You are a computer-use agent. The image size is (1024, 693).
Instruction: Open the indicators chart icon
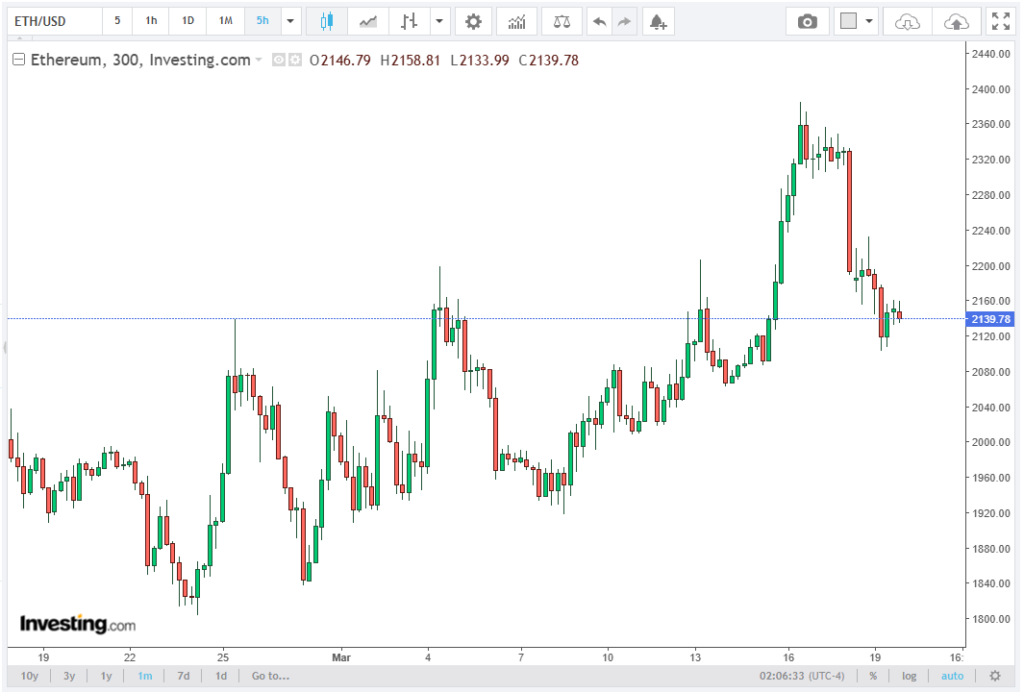tap(517, 21)
